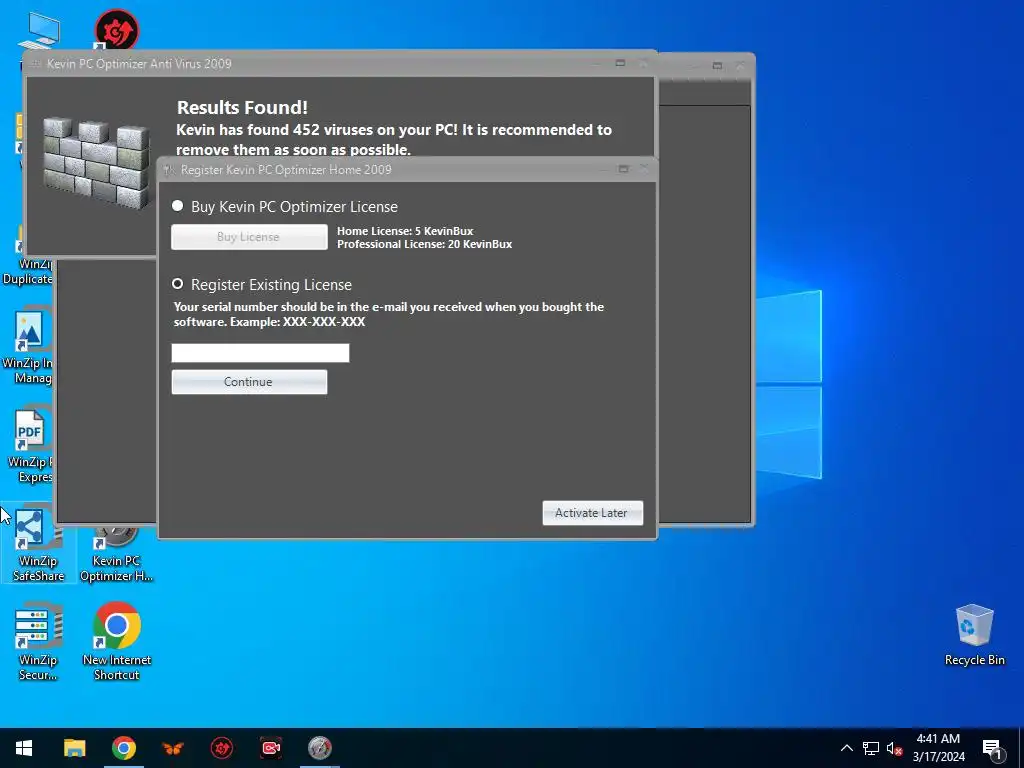Viewport: 1024px width, 768px height.
Task: Open the This PC desktop icon
Action: click(x=39, y=31)
